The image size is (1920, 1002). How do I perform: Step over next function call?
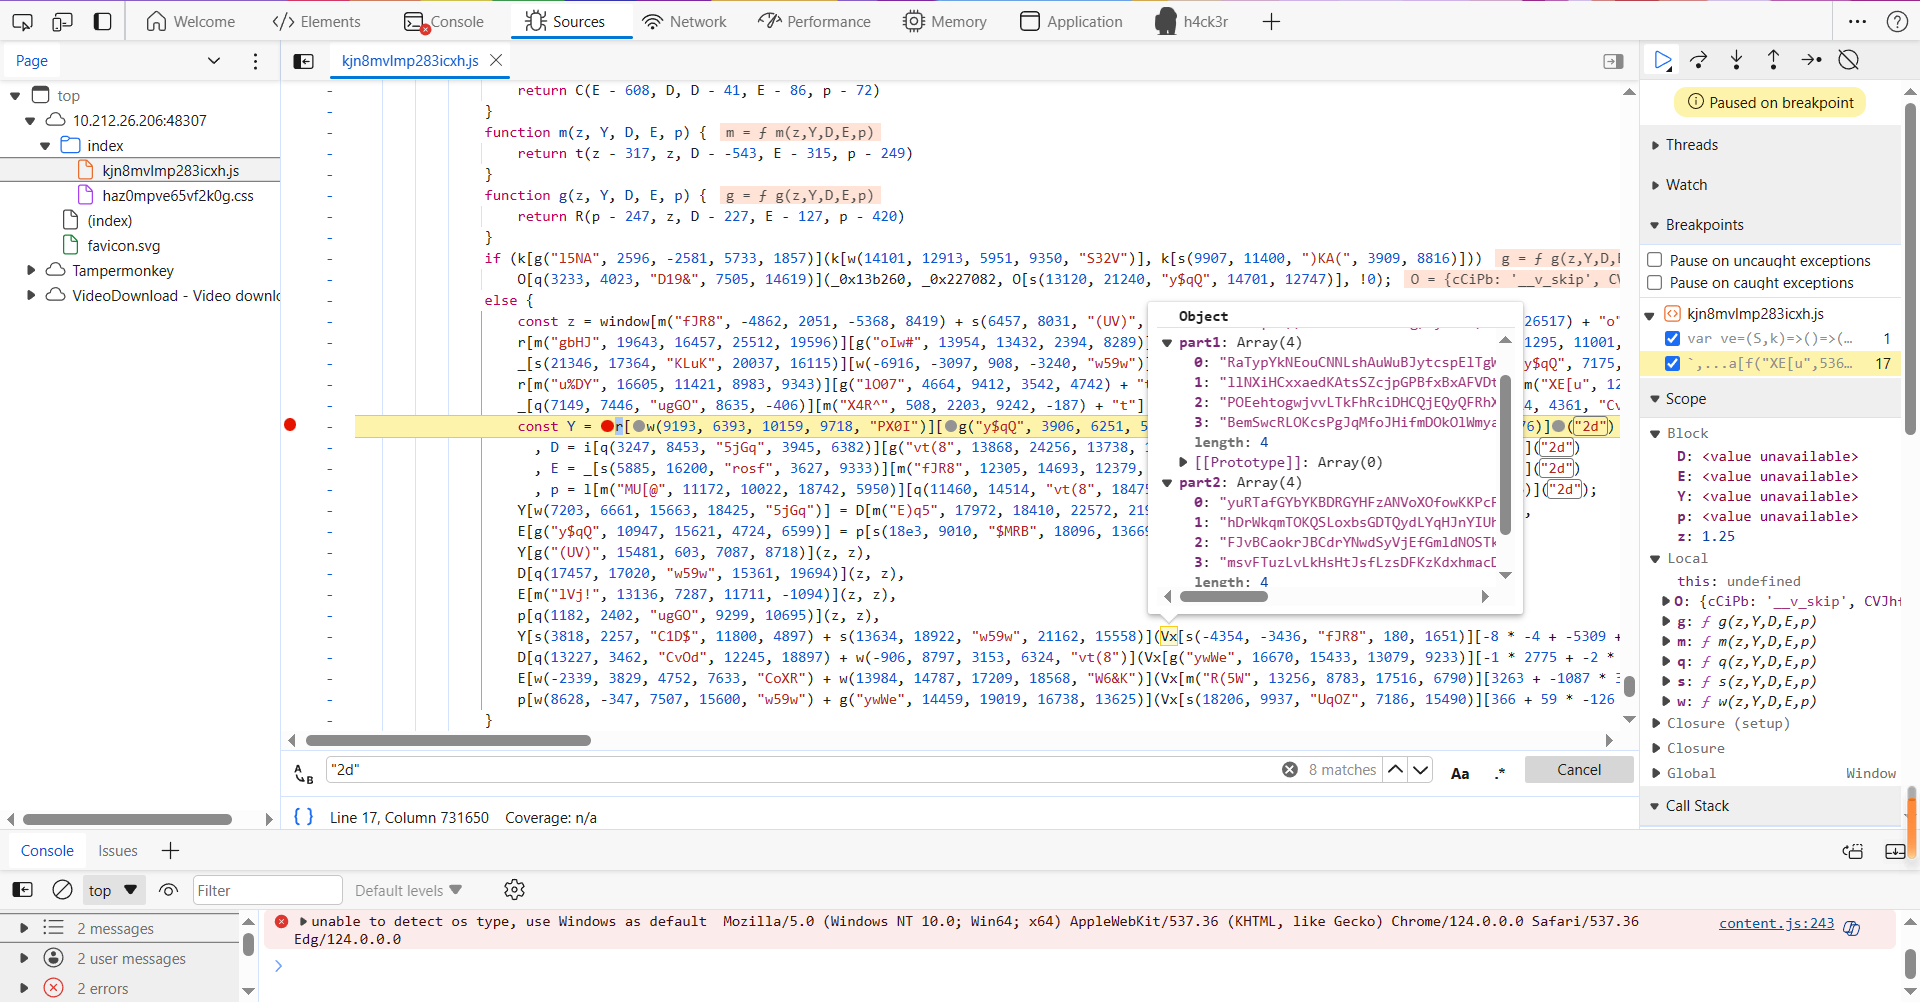1699,60
